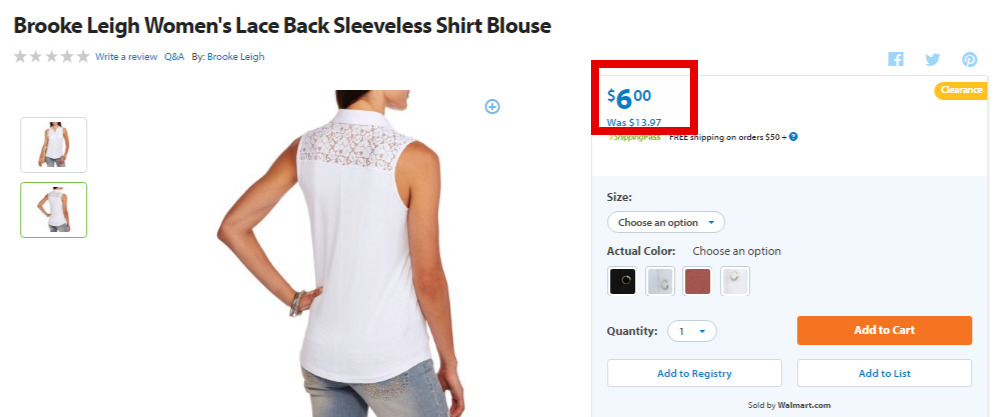This screenshot has height=417, width=996.
Task: Click Add to Registry button
Action: 694,373
